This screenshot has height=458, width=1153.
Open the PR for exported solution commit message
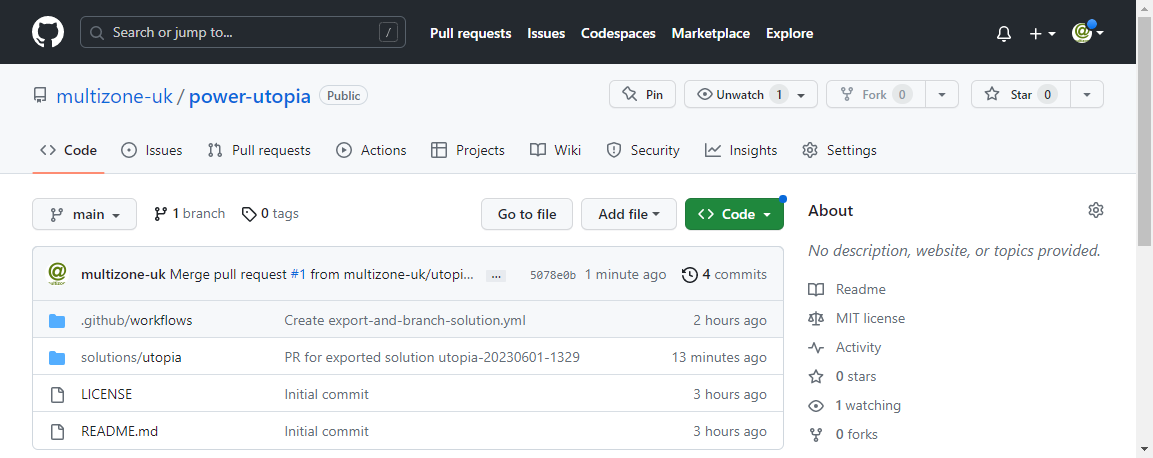coord(432,357)
